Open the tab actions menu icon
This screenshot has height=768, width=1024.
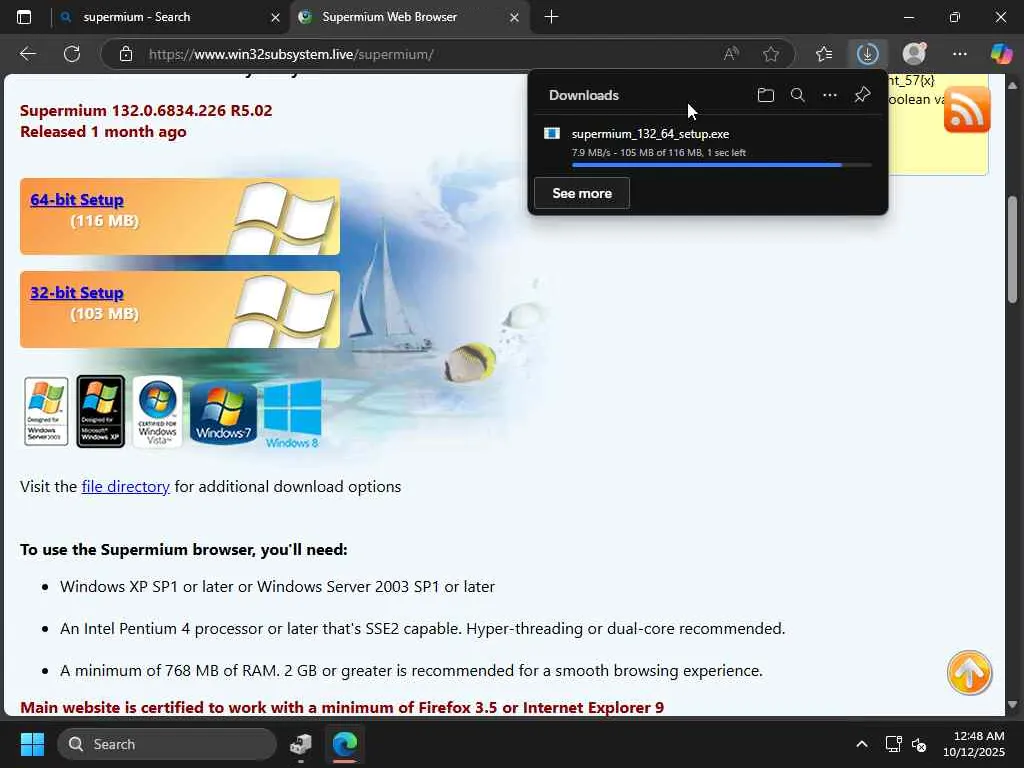[24, 17]
